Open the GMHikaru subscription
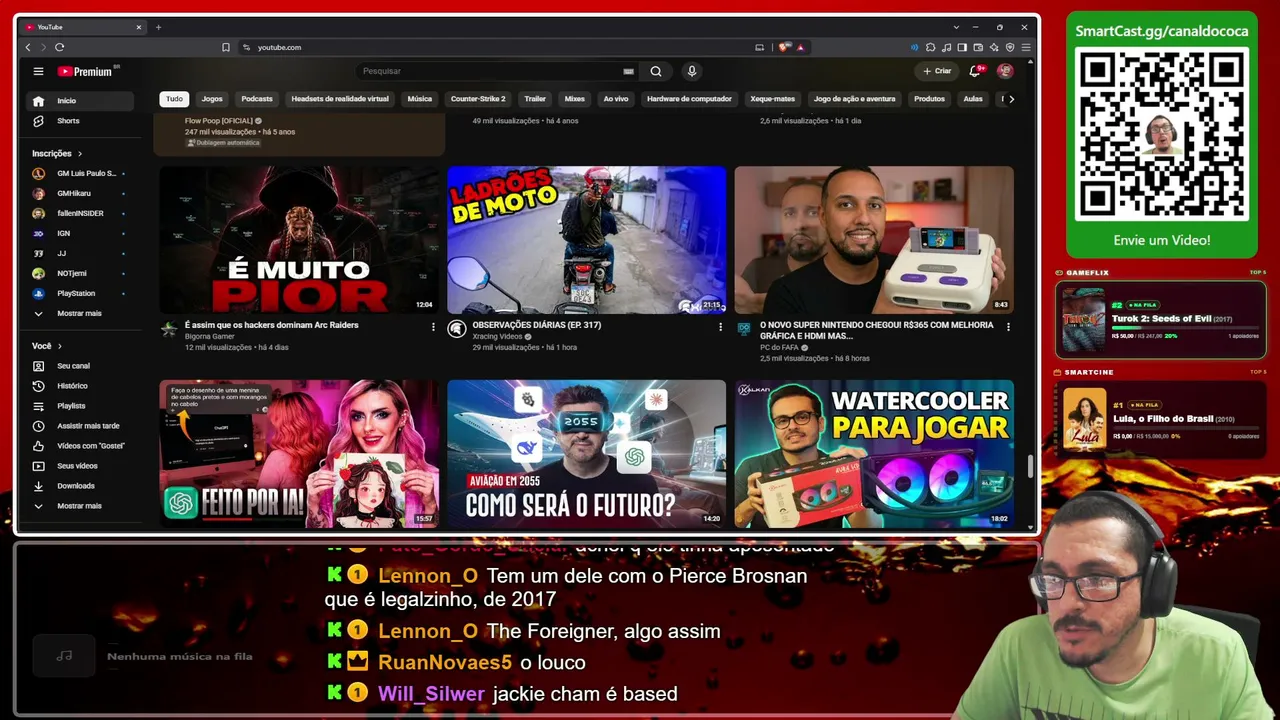 [x=80, y=194]
